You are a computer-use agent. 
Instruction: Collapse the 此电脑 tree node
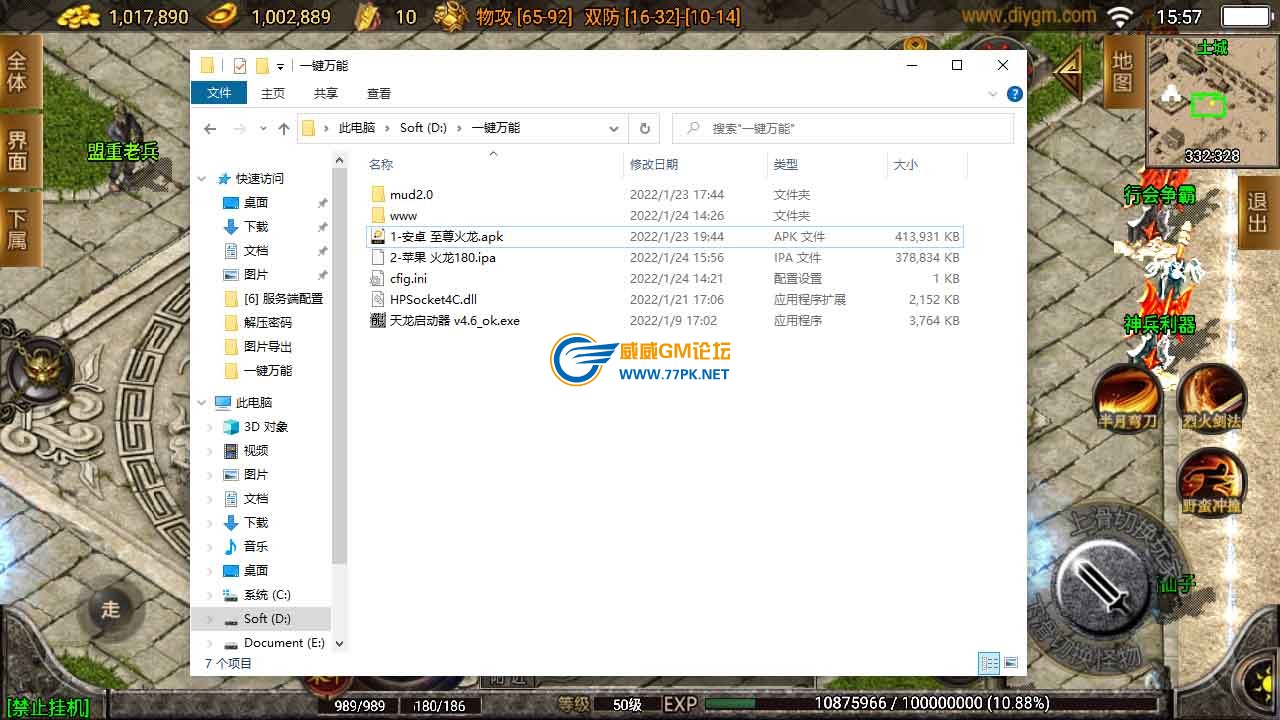pos(202,402)
